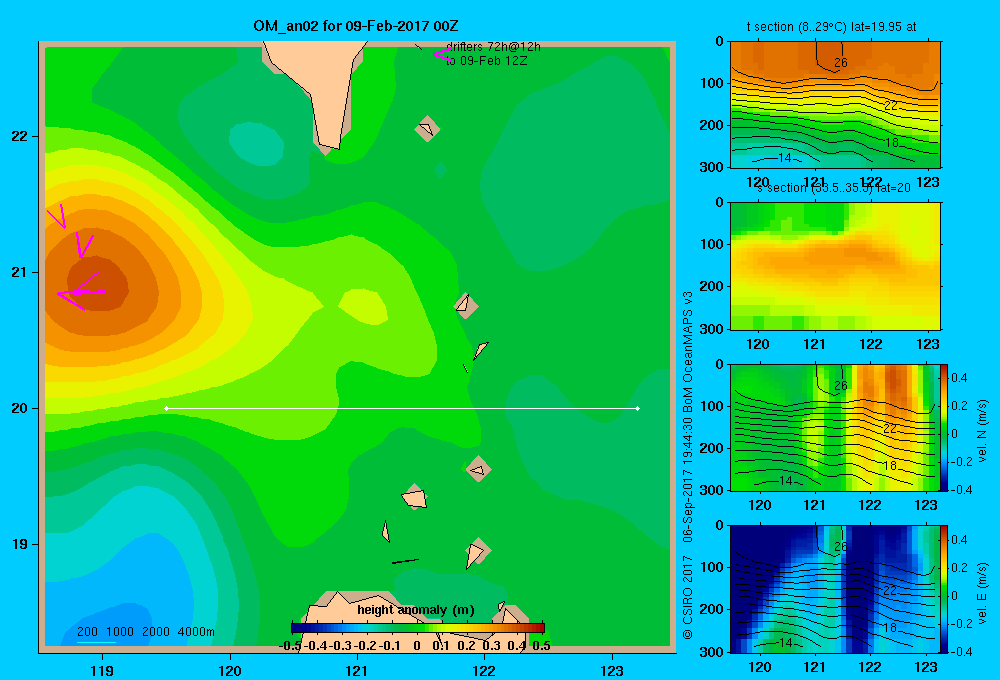
Task: Click the latitude 19 tick label on the map
Action: pos(19,544)
